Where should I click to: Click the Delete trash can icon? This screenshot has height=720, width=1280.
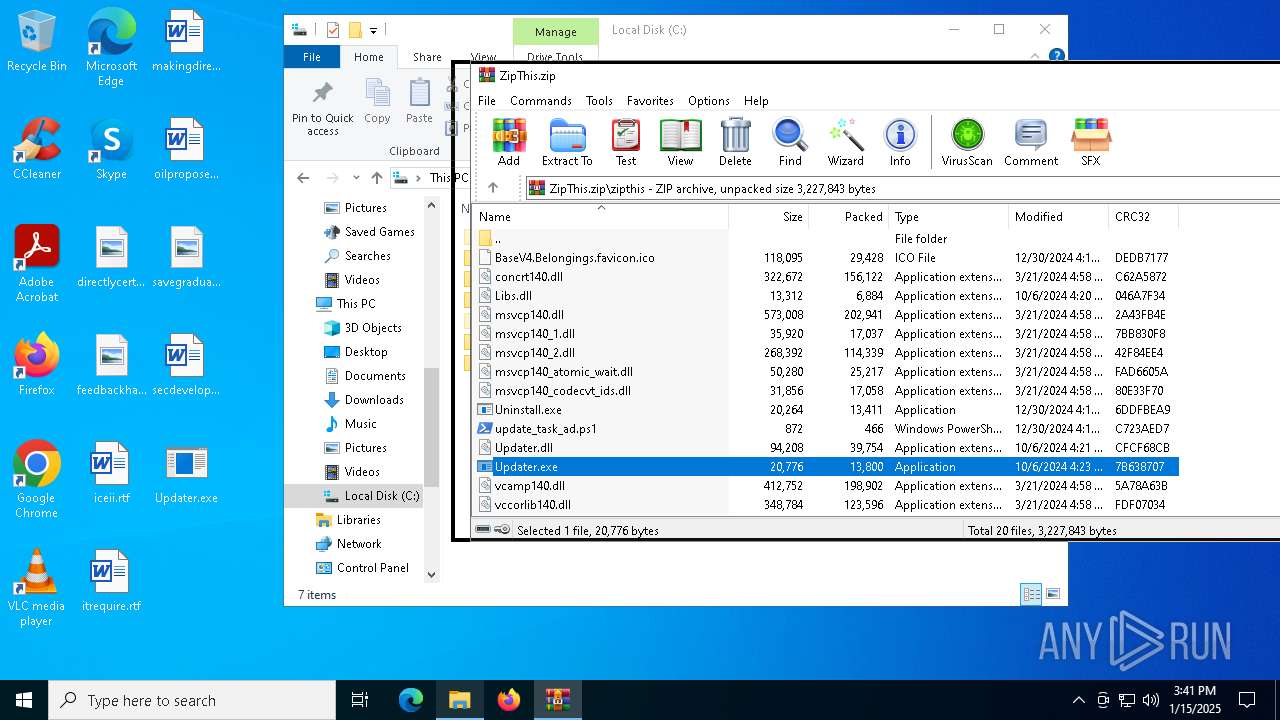[x=735, y=142]
